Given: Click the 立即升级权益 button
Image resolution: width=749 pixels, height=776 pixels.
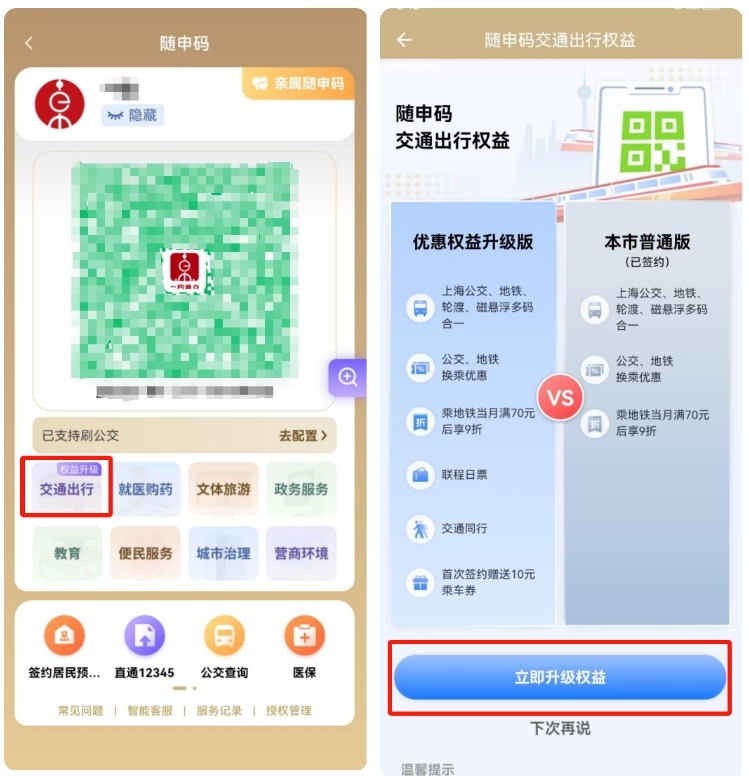Looking at the screenshot, I should pos(560,677).
